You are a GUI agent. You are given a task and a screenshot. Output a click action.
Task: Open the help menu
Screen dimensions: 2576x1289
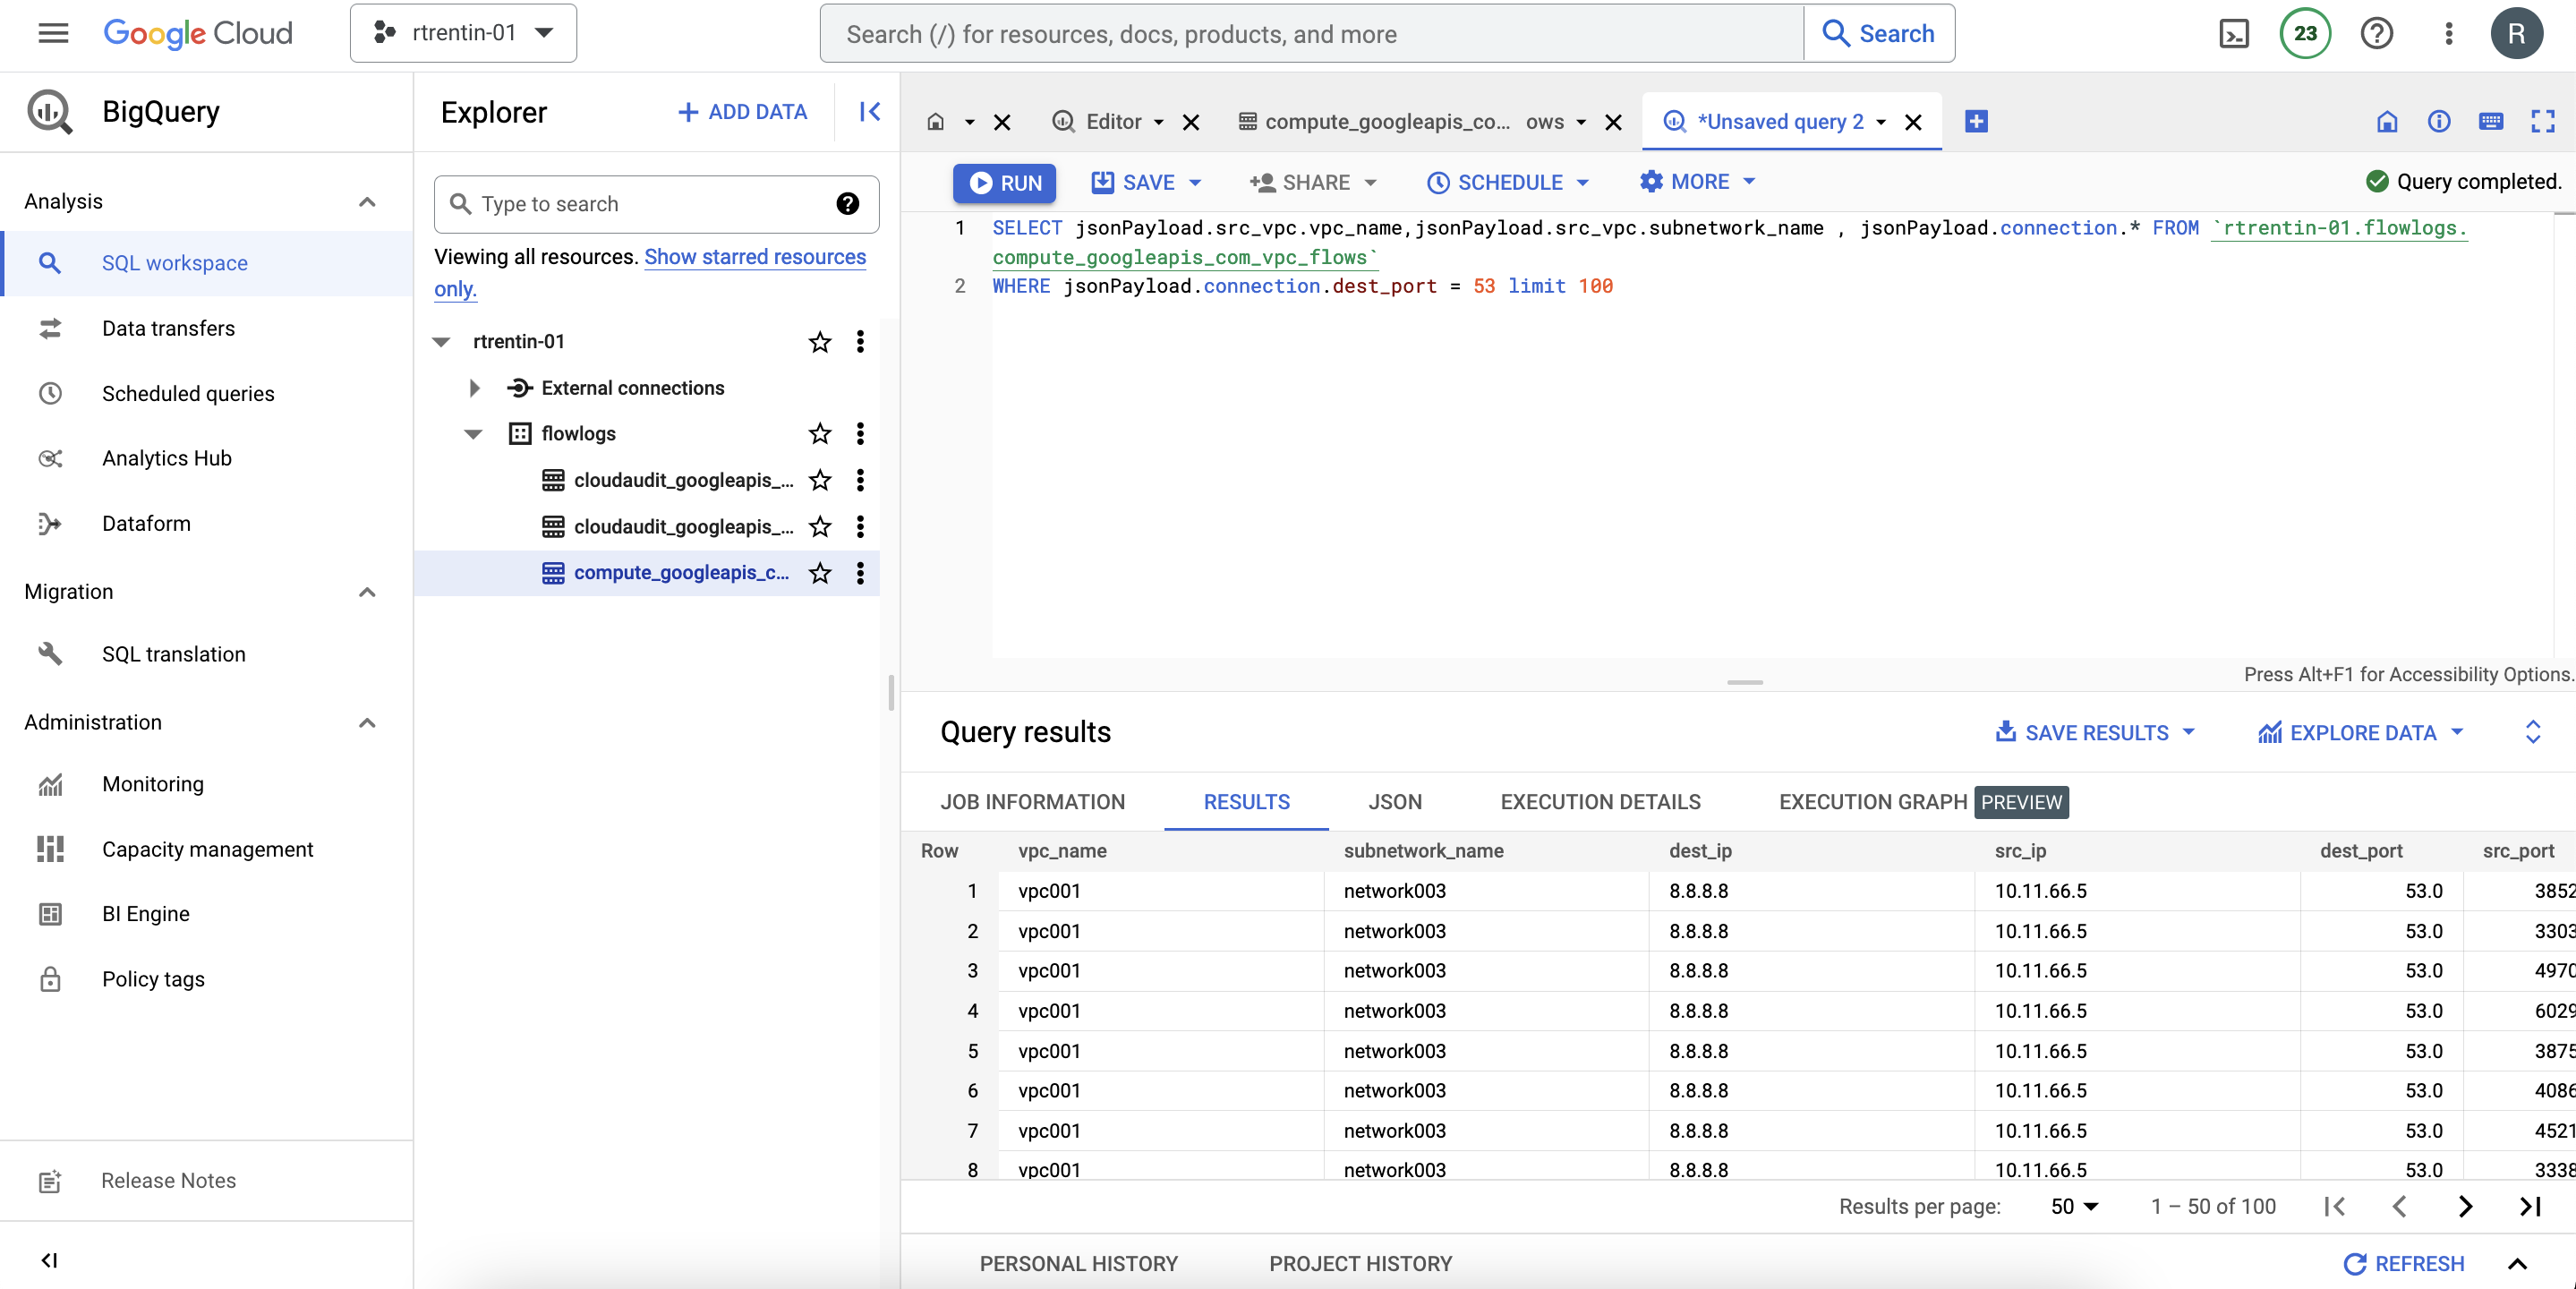pos(2376,33)
